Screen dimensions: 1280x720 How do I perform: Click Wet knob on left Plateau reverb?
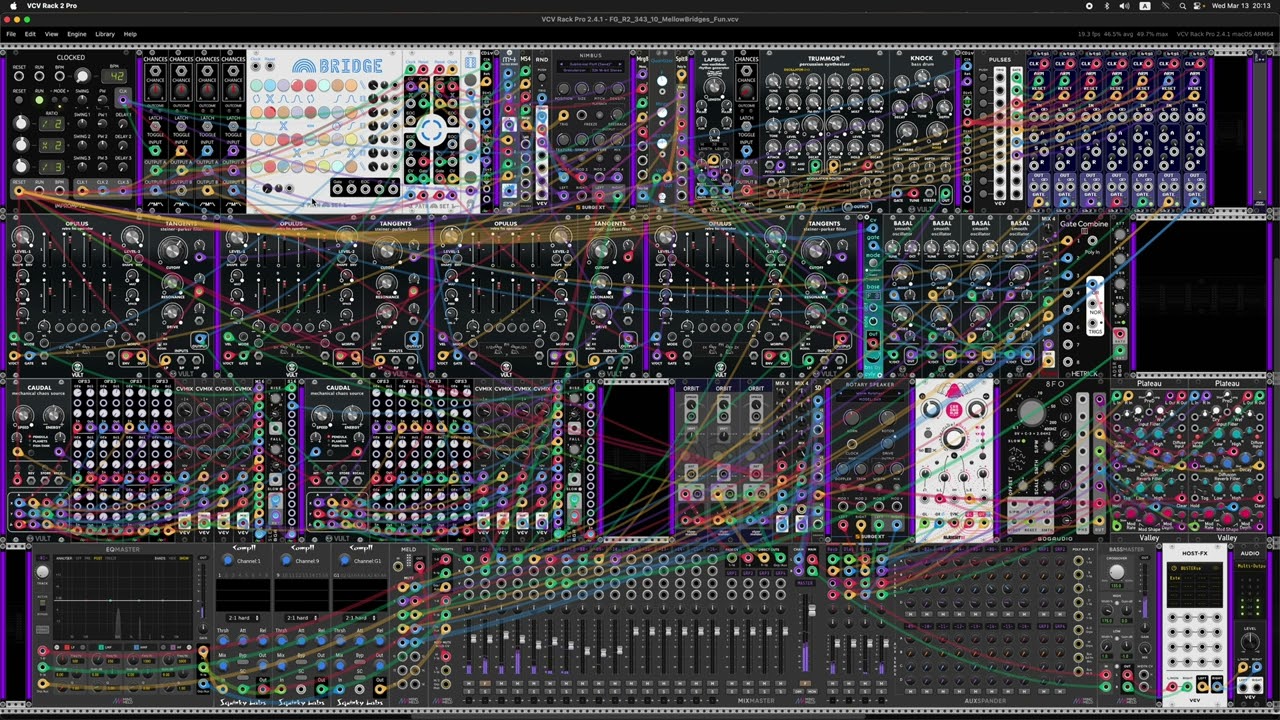1161,412
